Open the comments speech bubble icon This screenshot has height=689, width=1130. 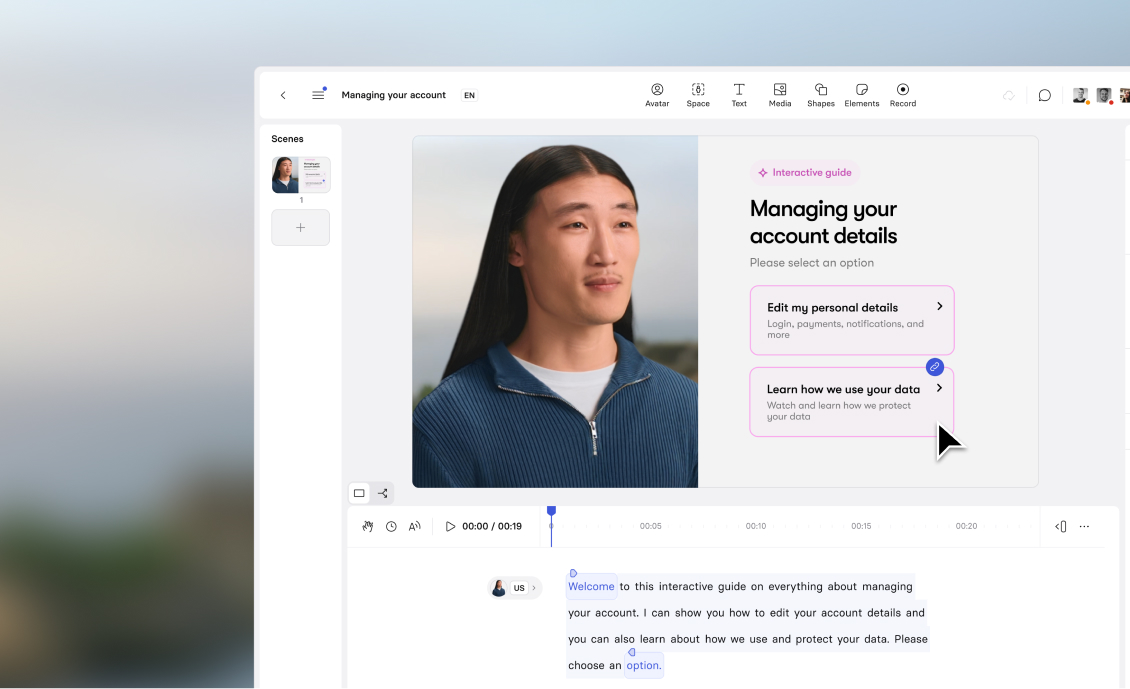pos(1044,95)
